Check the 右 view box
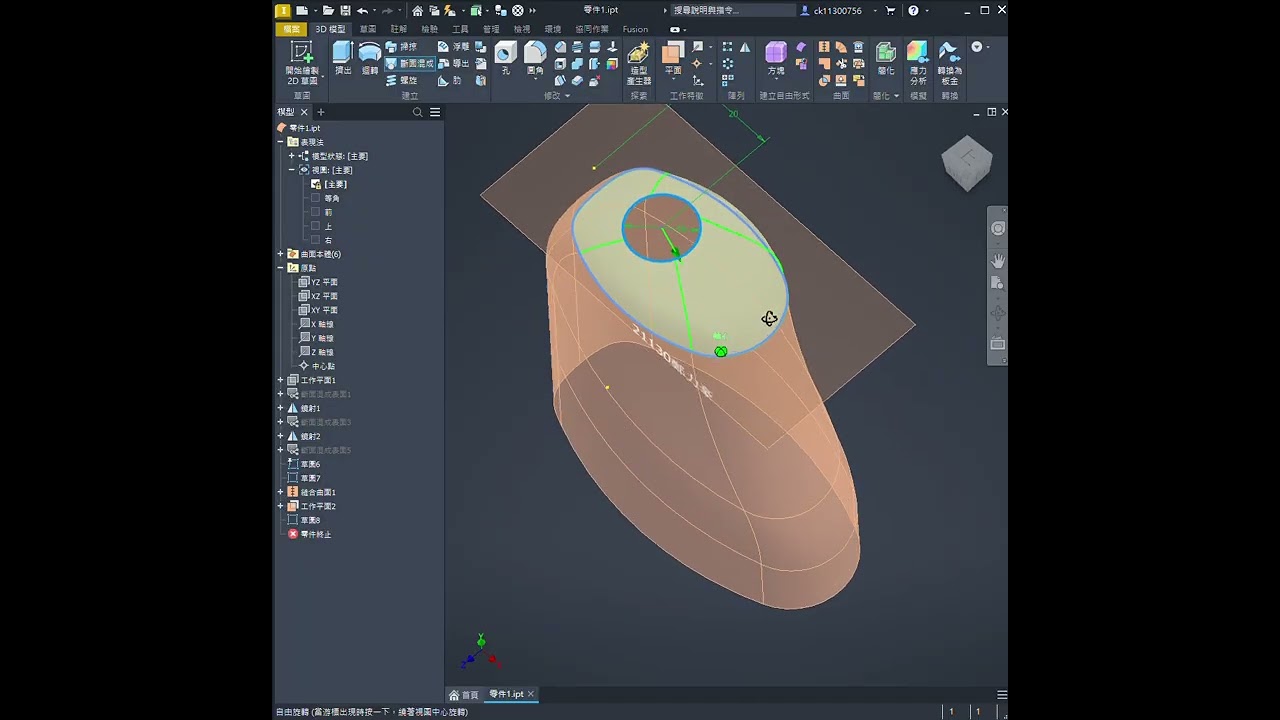This screenshot has height=720, width=1280. pyautogui.click(x=316, y=240)
